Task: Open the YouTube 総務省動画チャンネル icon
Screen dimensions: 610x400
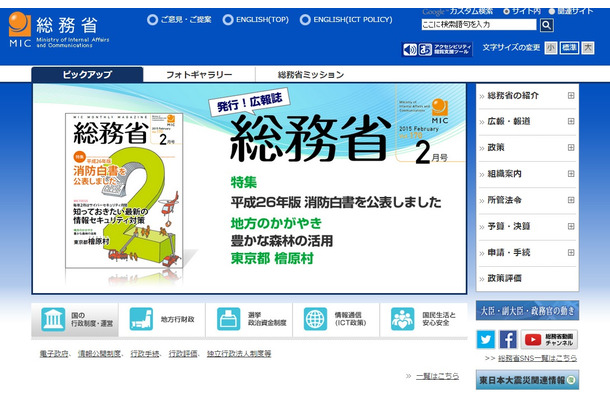Action: (549, 339)
